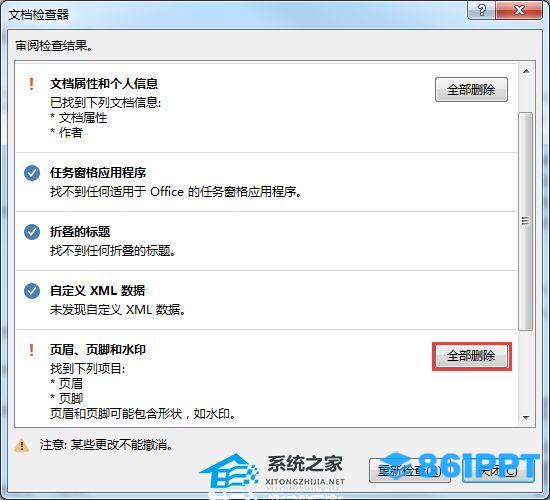
Task: Select the 任务窗格应用程序 heading
Action: point(98,173)
